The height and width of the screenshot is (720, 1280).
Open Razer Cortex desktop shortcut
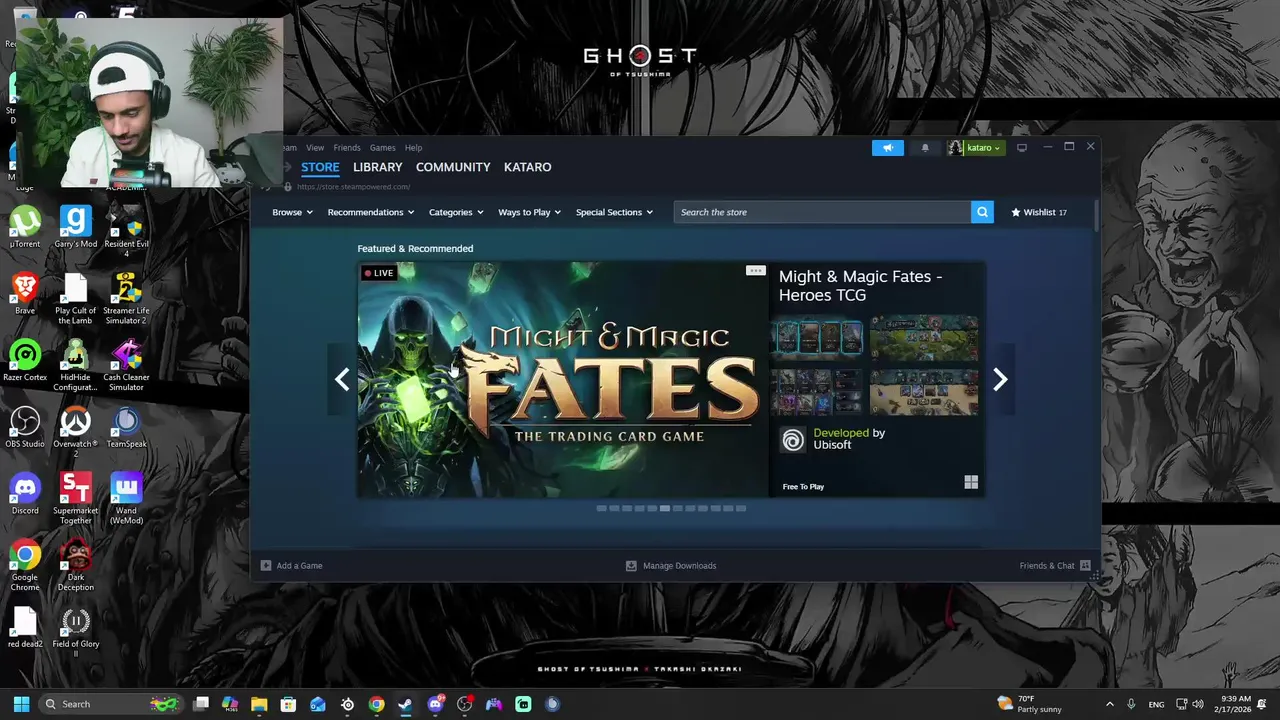(x=25, y=361)
